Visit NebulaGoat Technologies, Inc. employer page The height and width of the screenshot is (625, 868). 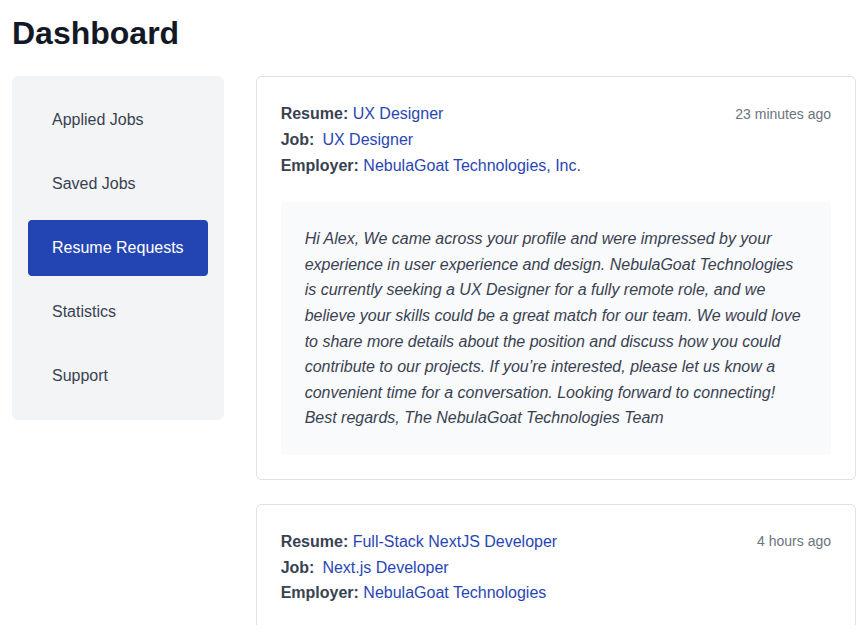point(472,166)
